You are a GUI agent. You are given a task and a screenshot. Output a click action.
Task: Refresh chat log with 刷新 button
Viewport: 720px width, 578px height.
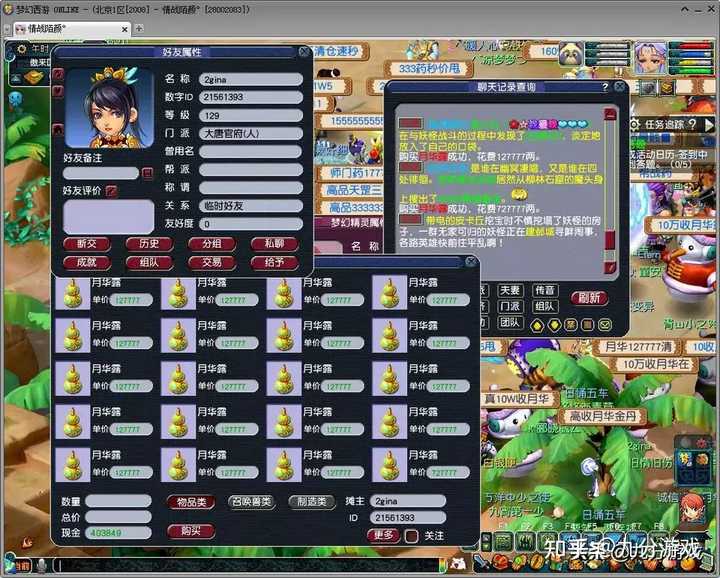click(x=589, y=298)
